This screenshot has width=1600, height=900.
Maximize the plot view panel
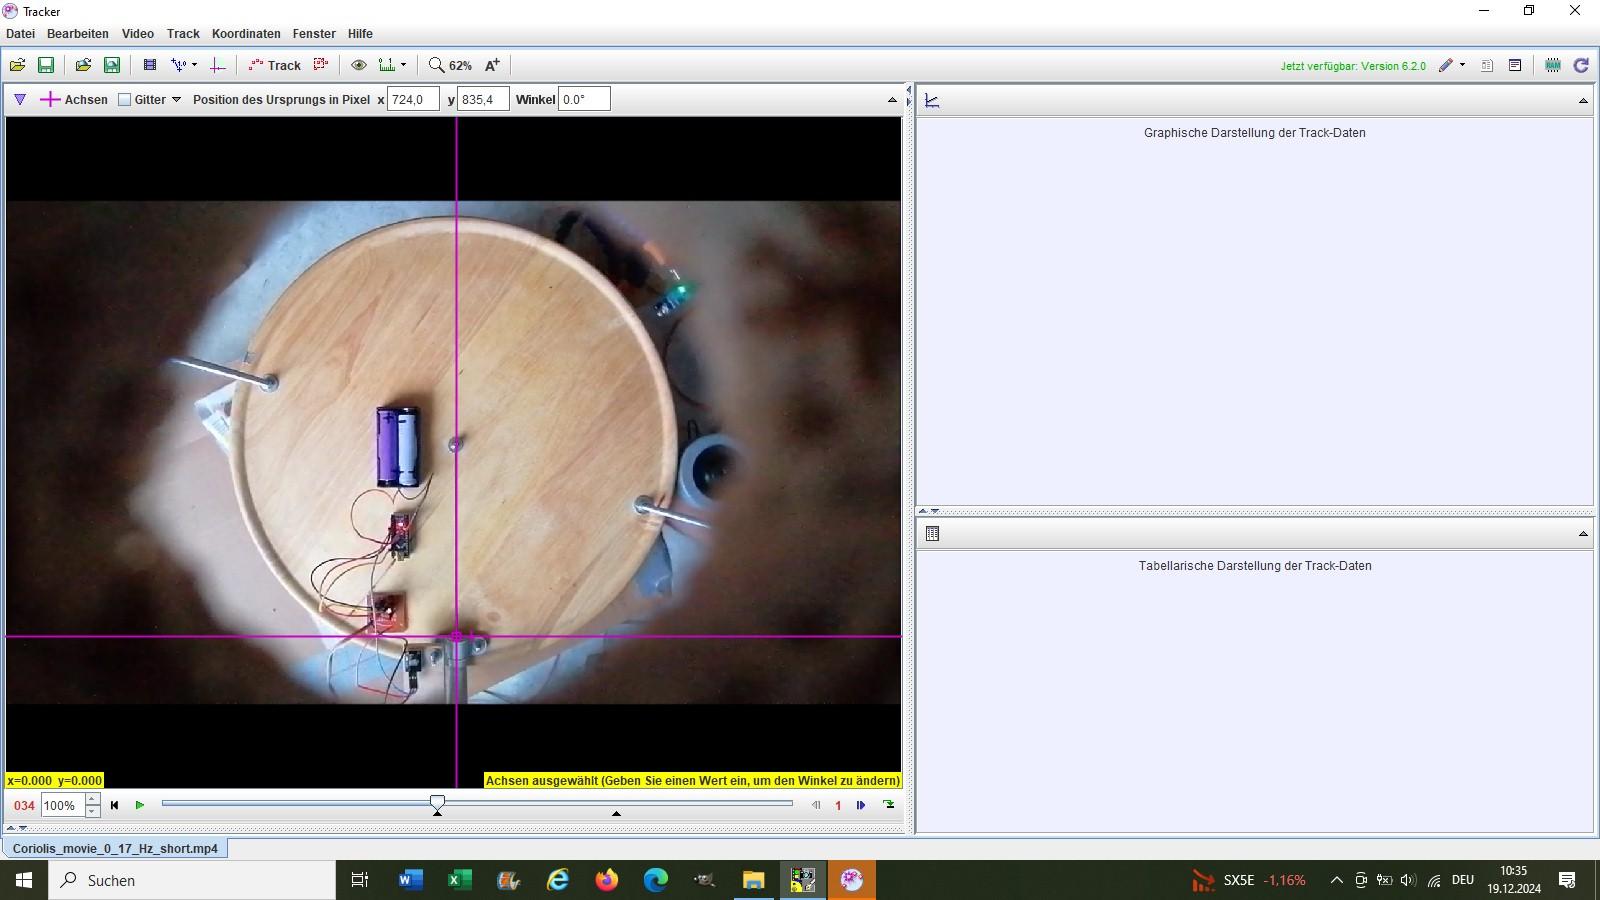point(1583,101)
